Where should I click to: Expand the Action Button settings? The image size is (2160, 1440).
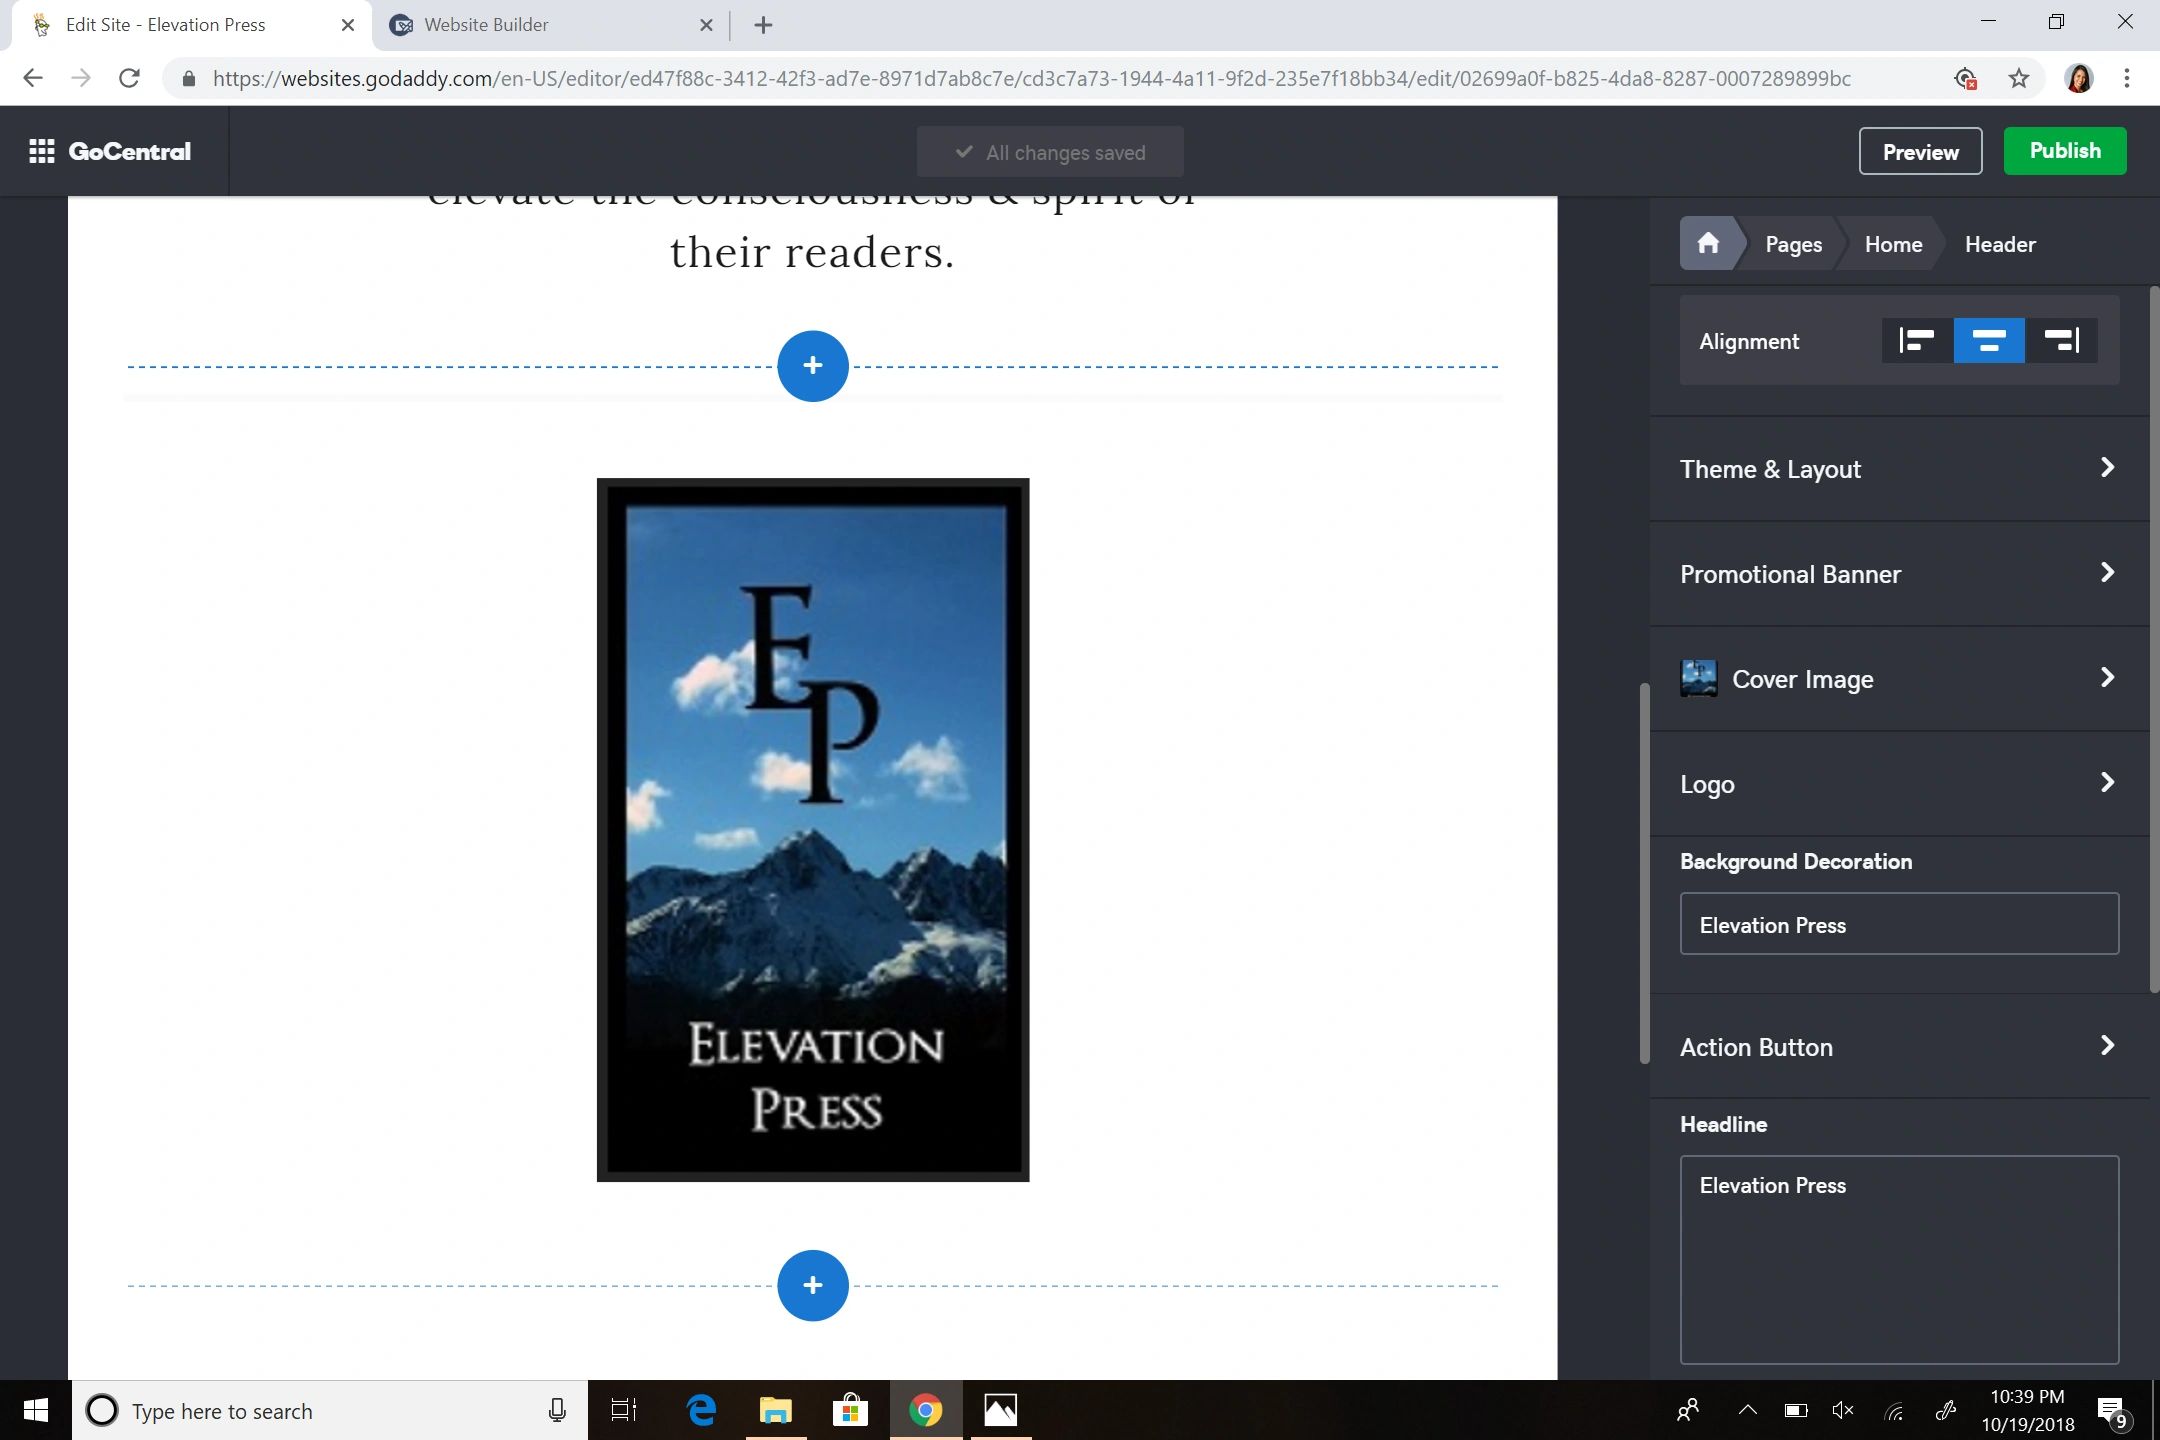[1897, 1047]
